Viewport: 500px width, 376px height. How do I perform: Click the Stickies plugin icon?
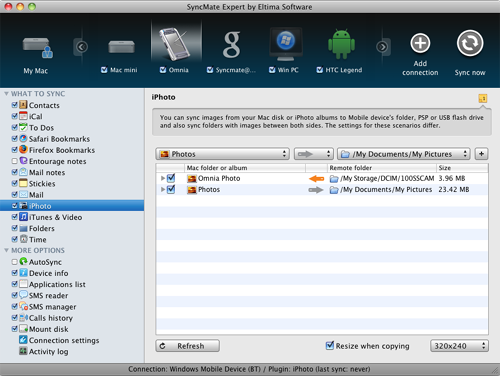coord(23,183)
